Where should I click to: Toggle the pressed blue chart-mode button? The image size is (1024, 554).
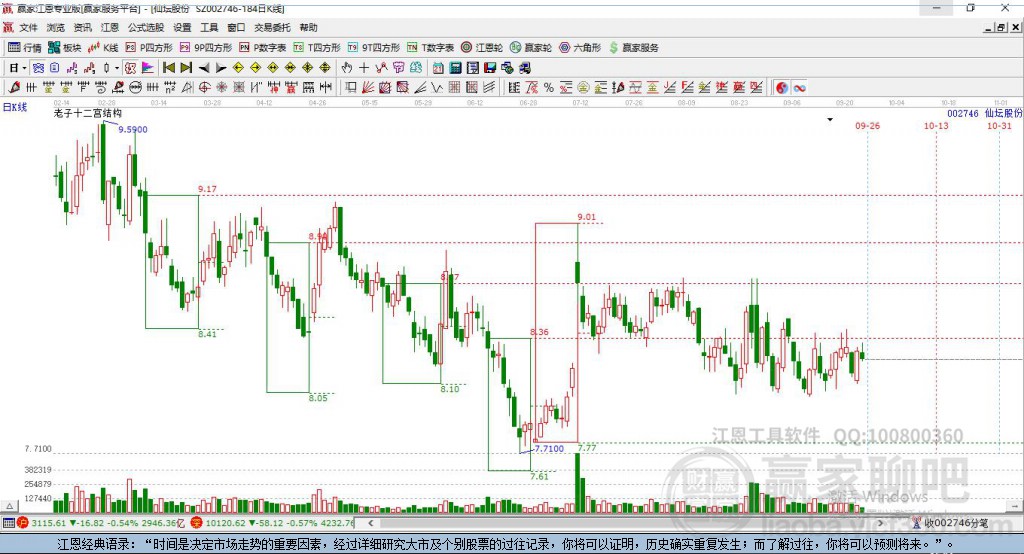click(38, 68)
